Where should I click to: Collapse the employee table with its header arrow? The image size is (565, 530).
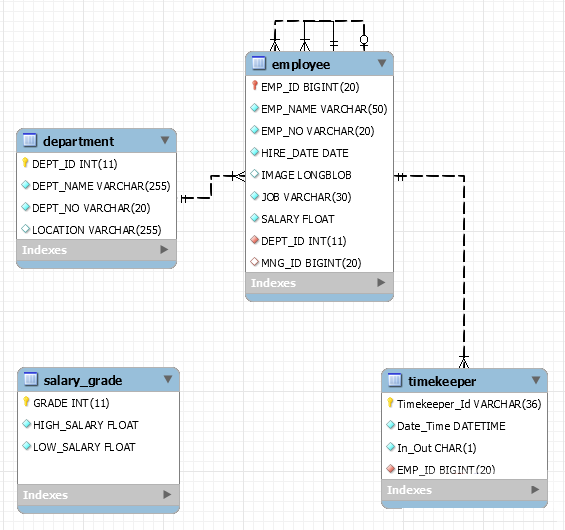(x=382, y=63)
